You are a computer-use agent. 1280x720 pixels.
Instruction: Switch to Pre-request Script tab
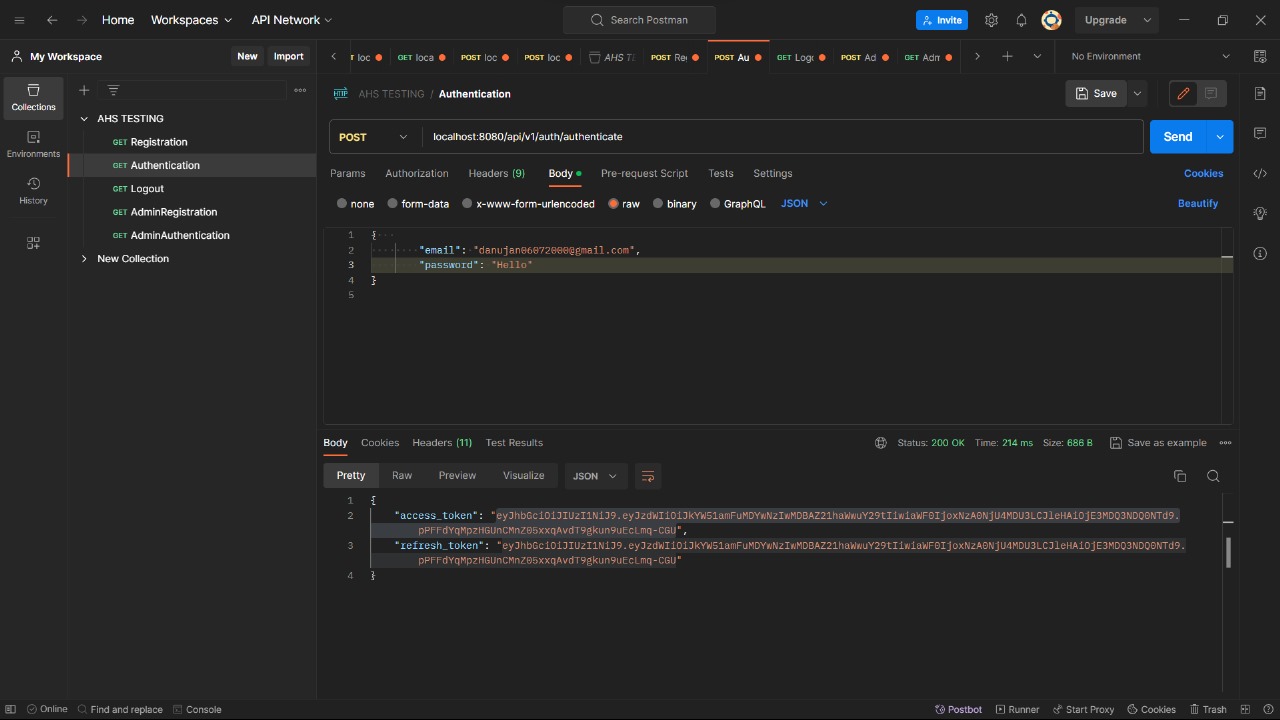point(644,174)
